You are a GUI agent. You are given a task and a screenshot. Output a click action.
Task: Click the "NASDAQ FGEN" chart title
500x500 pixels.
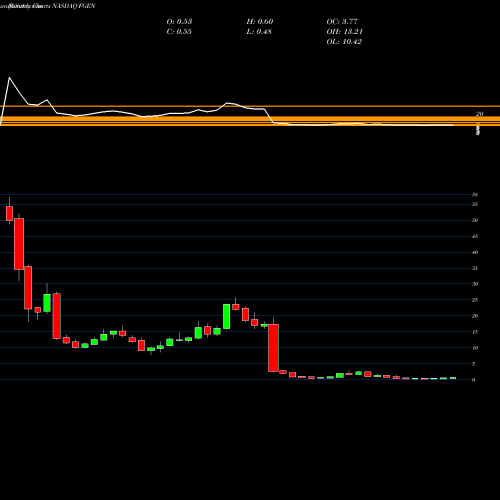pos(74,6)
